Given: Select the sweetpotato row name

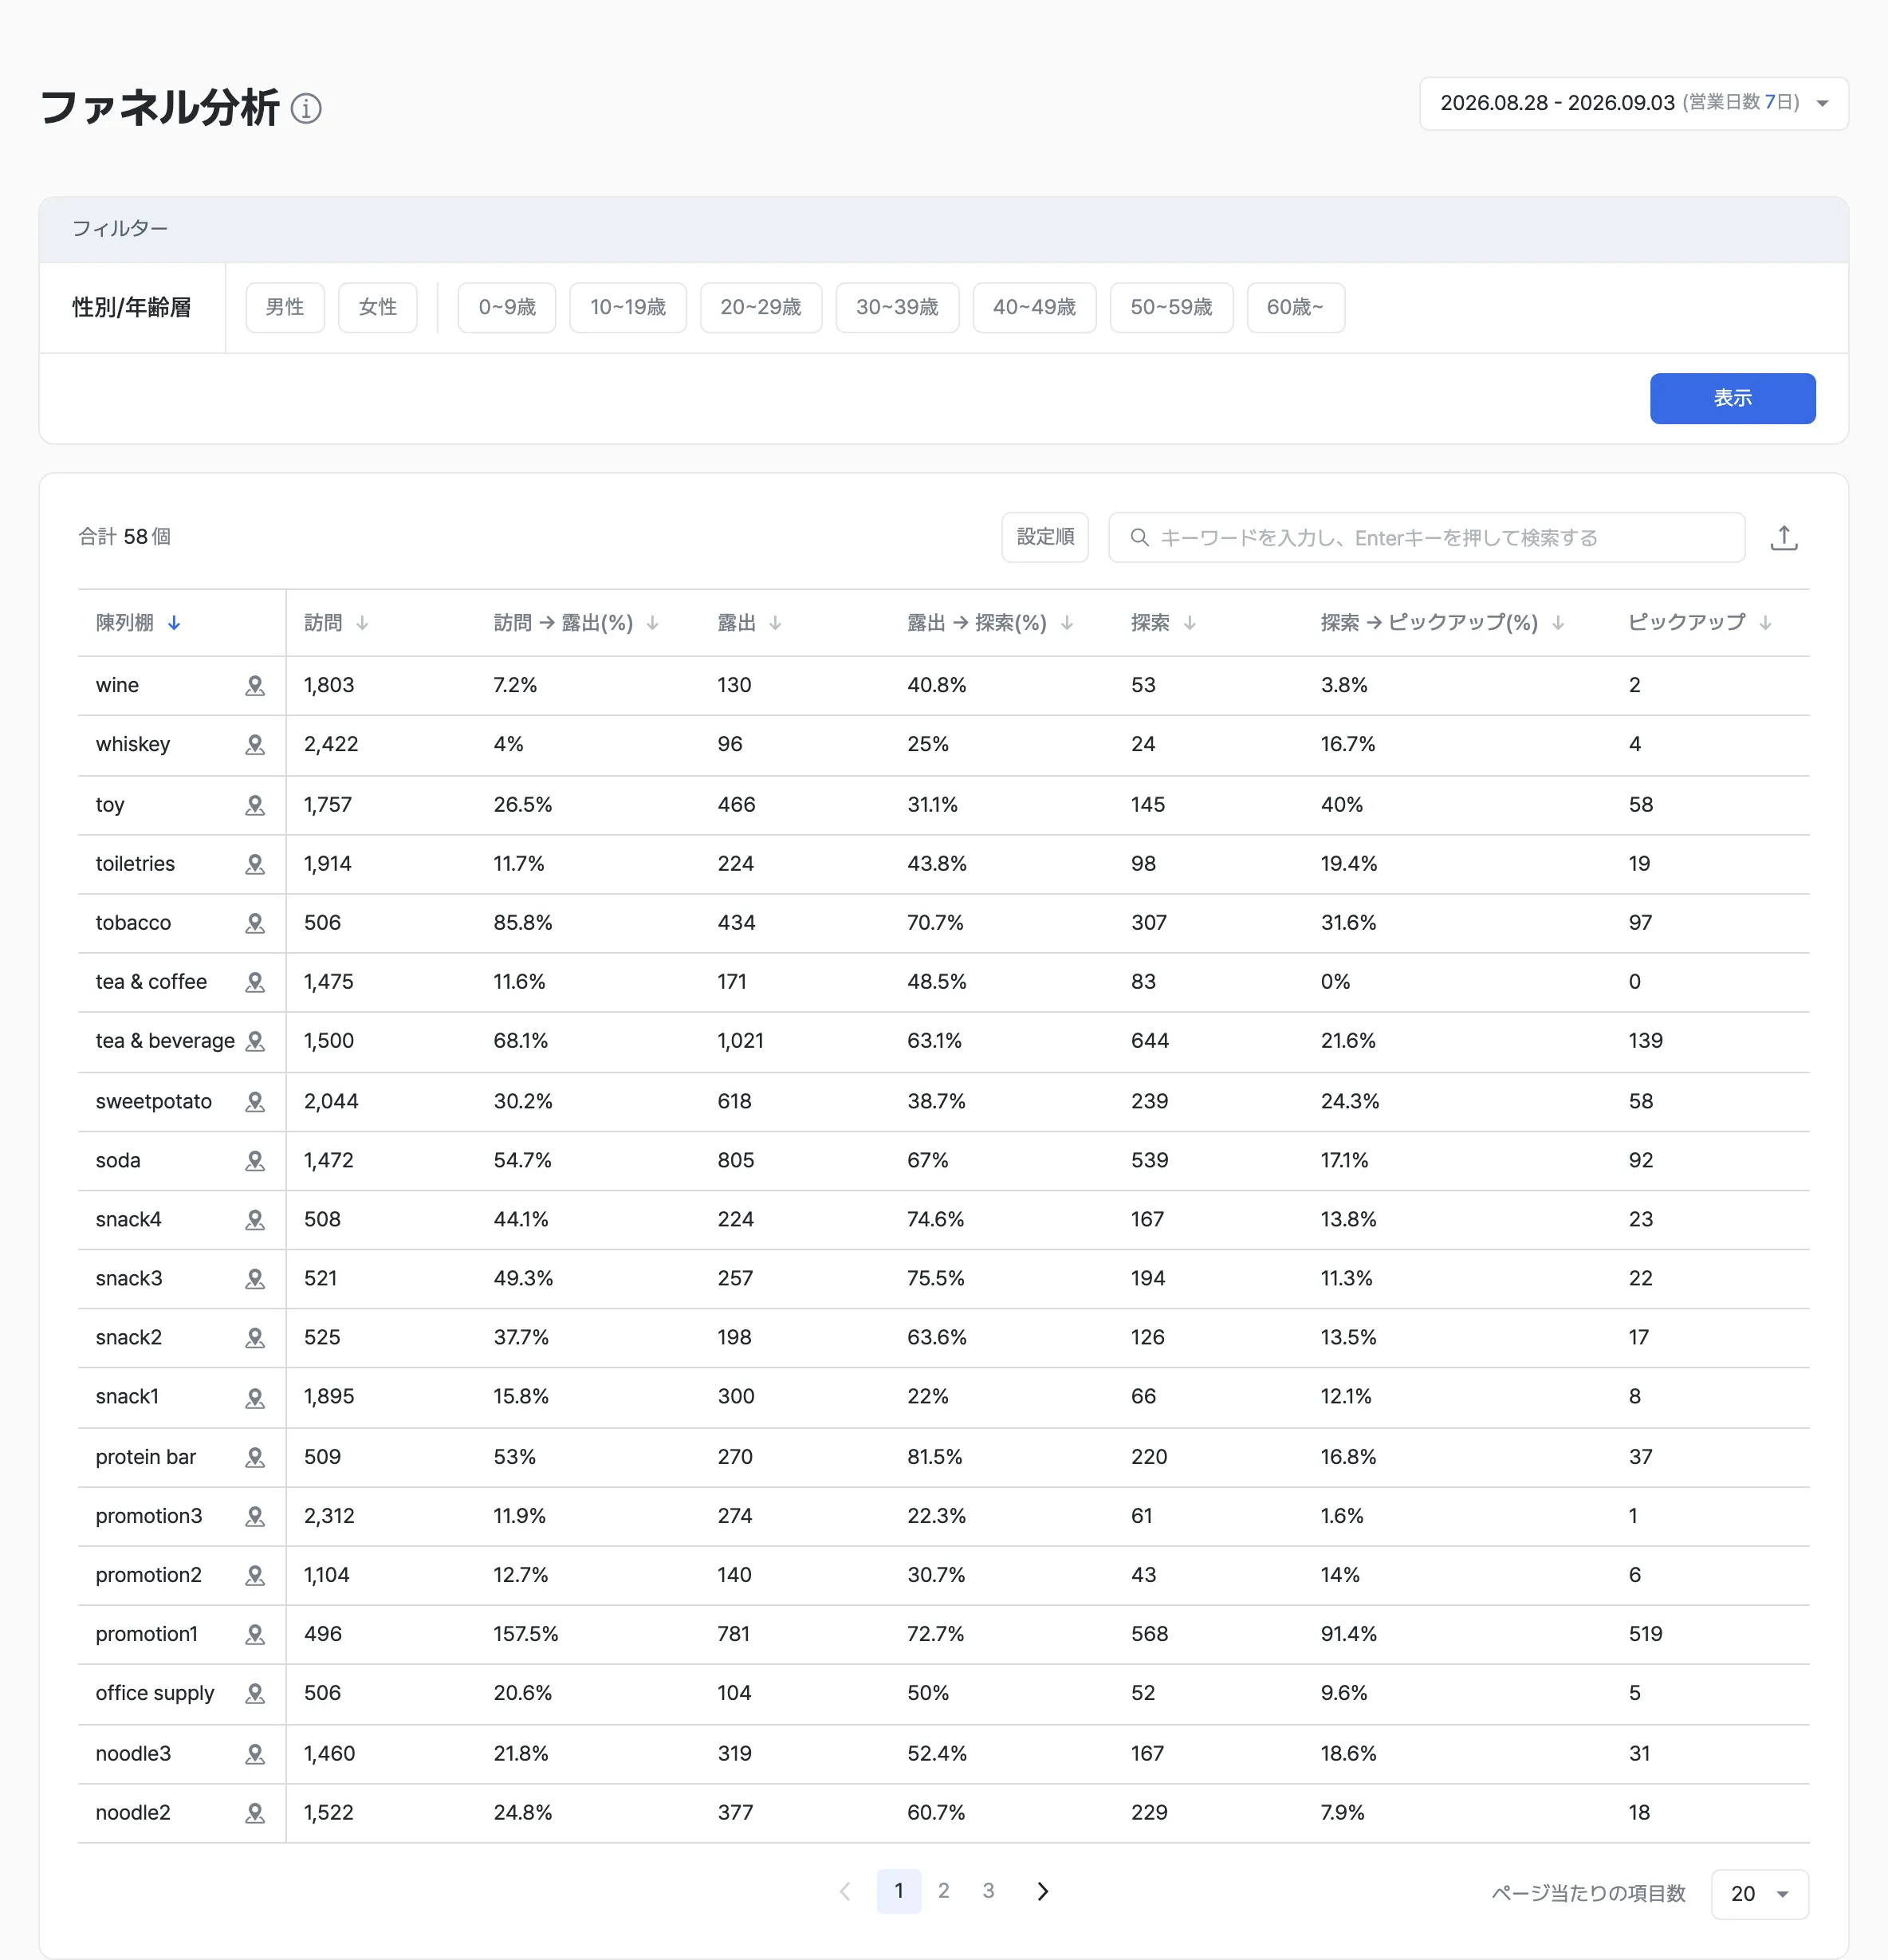Looking at the screenshot, I should [x=154, y=1102].
